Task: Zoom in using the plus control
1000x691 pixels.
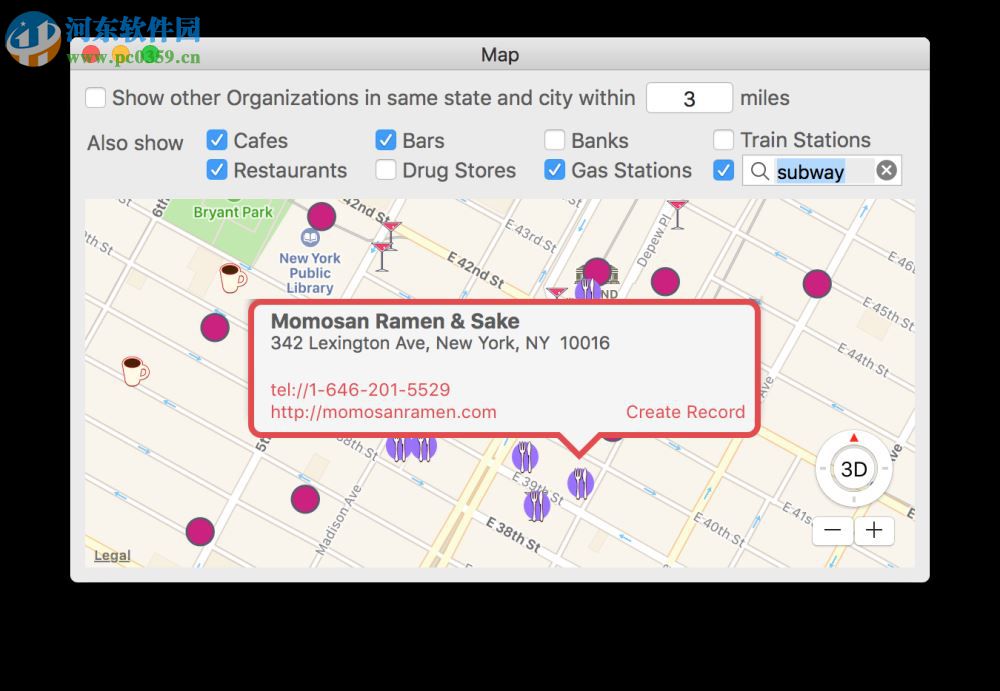Action: coord(875,531)
